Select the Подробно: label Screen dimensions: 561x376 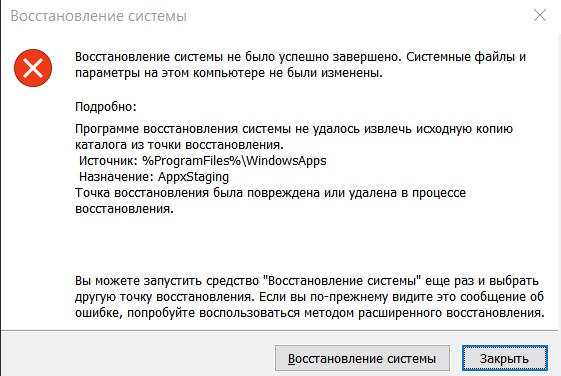tap(106, 107)
